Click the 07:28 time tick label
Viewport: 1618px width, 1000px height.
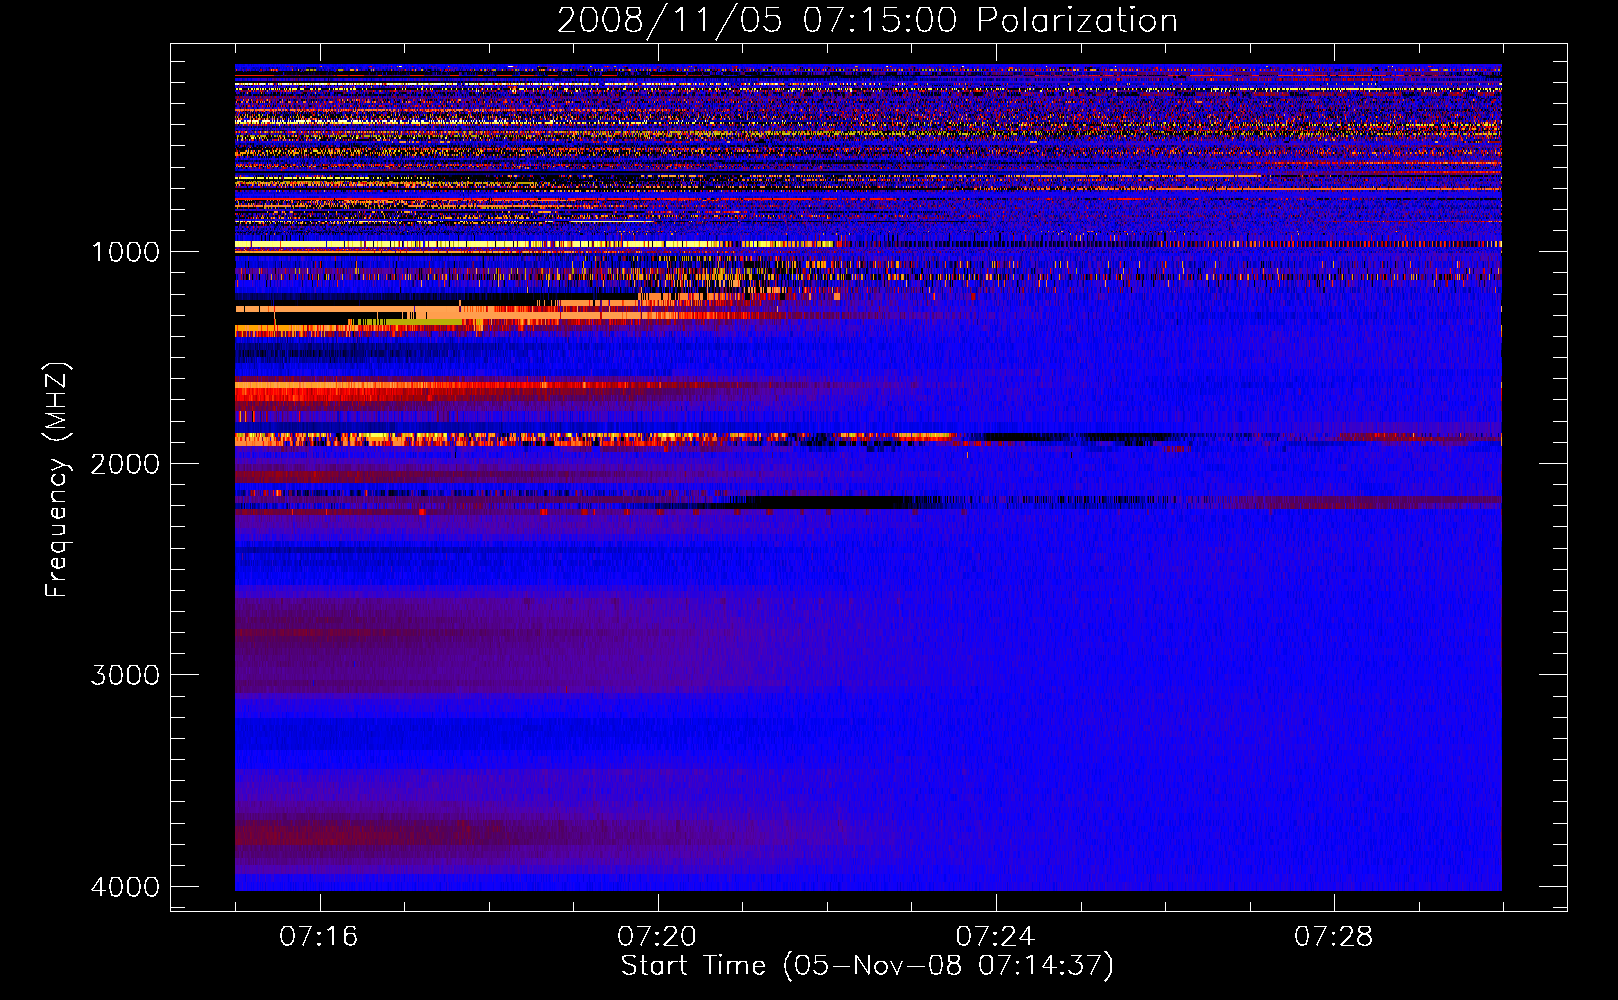1334,937
